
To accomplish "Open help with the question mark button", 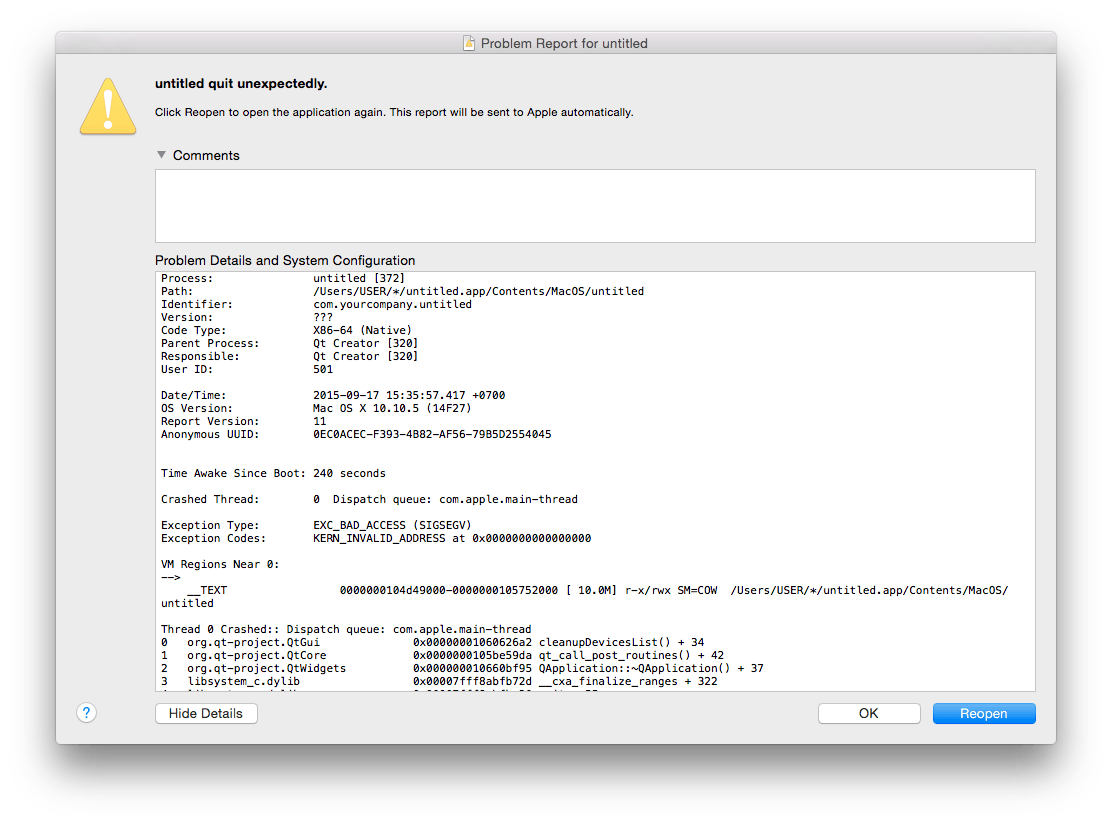I will pyautogui.click(x=87, y=712).
